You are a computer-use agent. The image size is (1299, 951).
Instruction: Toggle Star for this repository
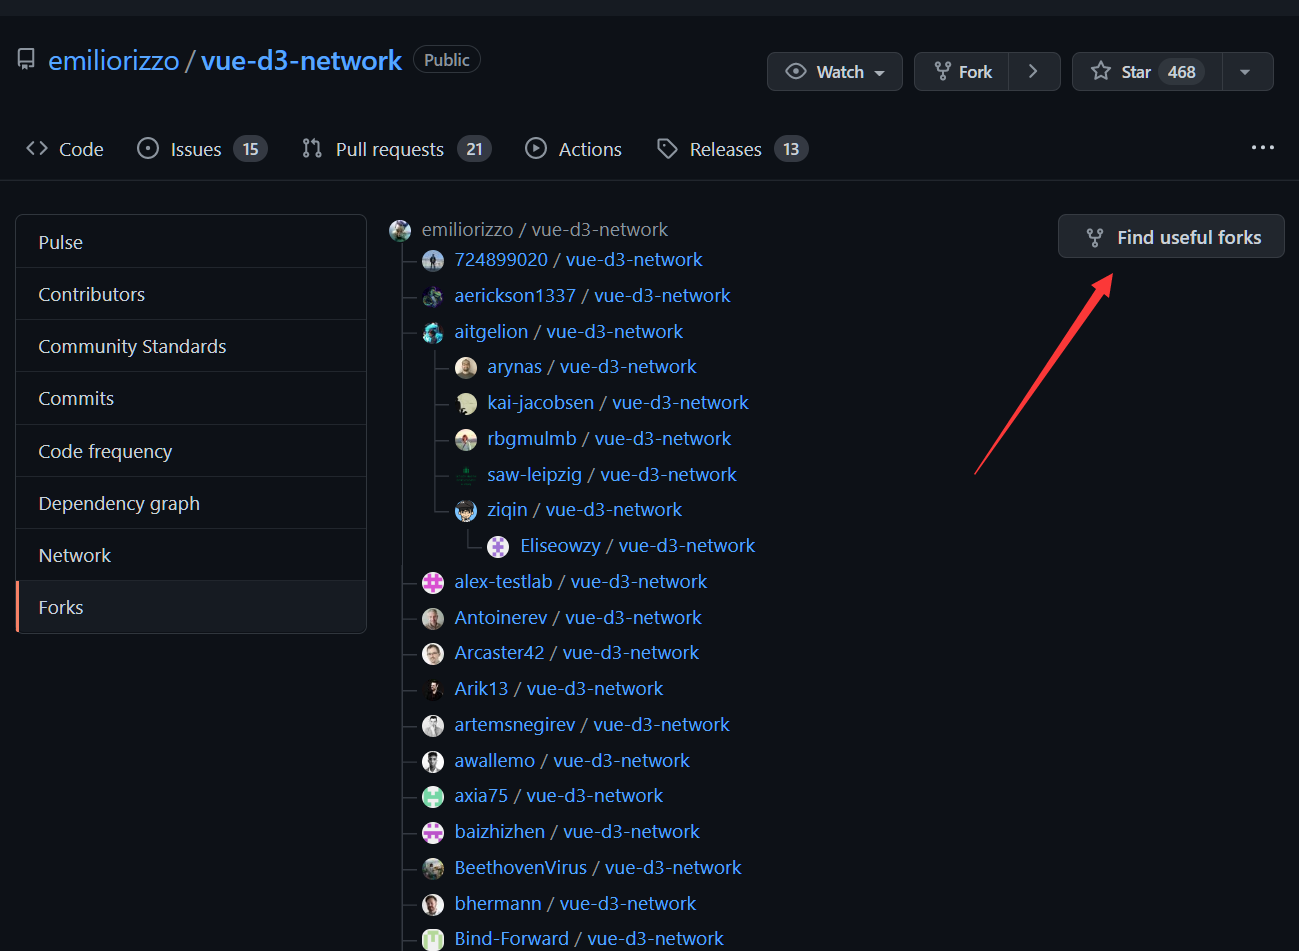[1147, 72]
